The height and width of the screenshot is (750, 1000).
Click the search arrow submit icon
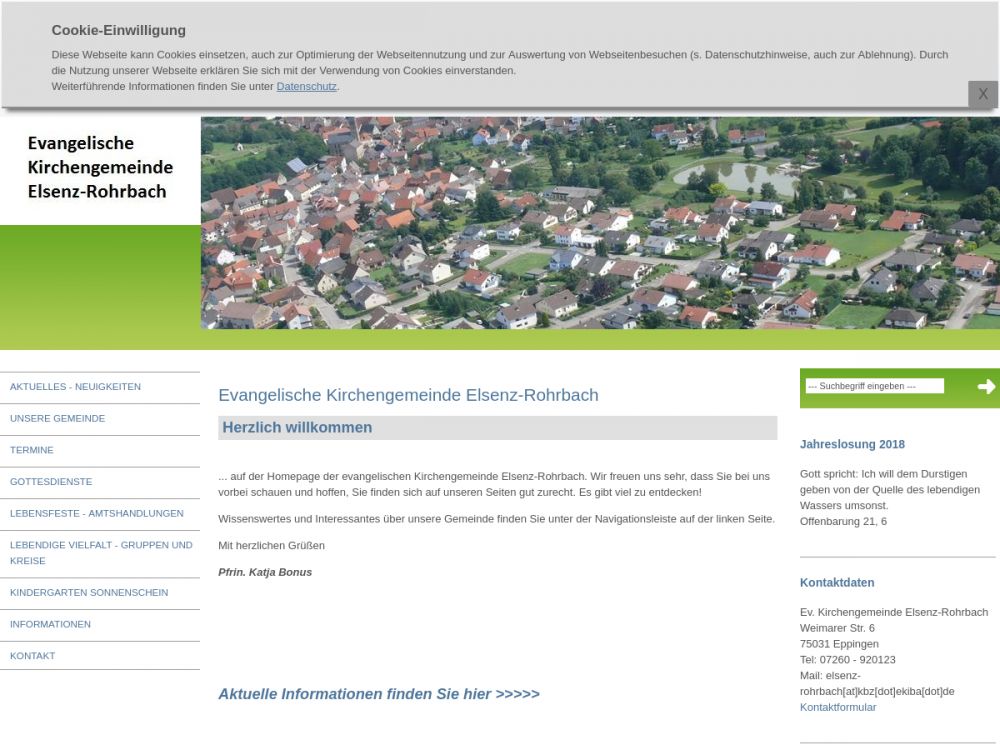(x=986, y=387)
